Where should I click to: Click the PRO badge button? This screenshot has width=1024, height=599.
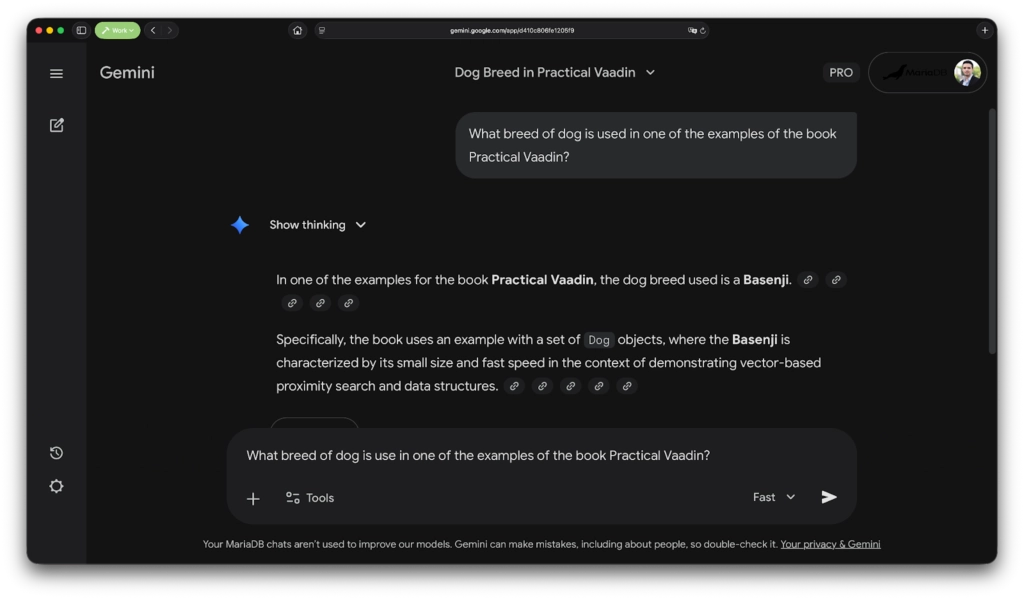[x=841, y=72]
